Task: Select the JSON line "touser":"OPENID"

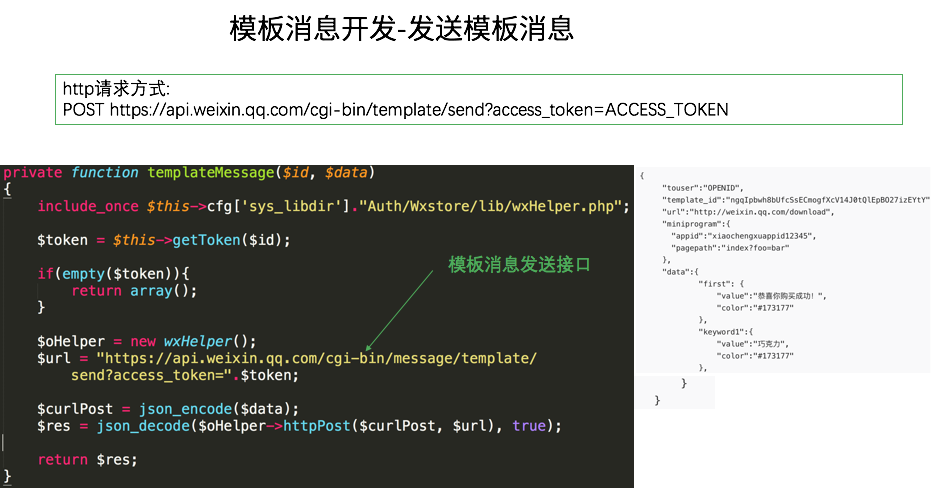Action: [703, 188]
